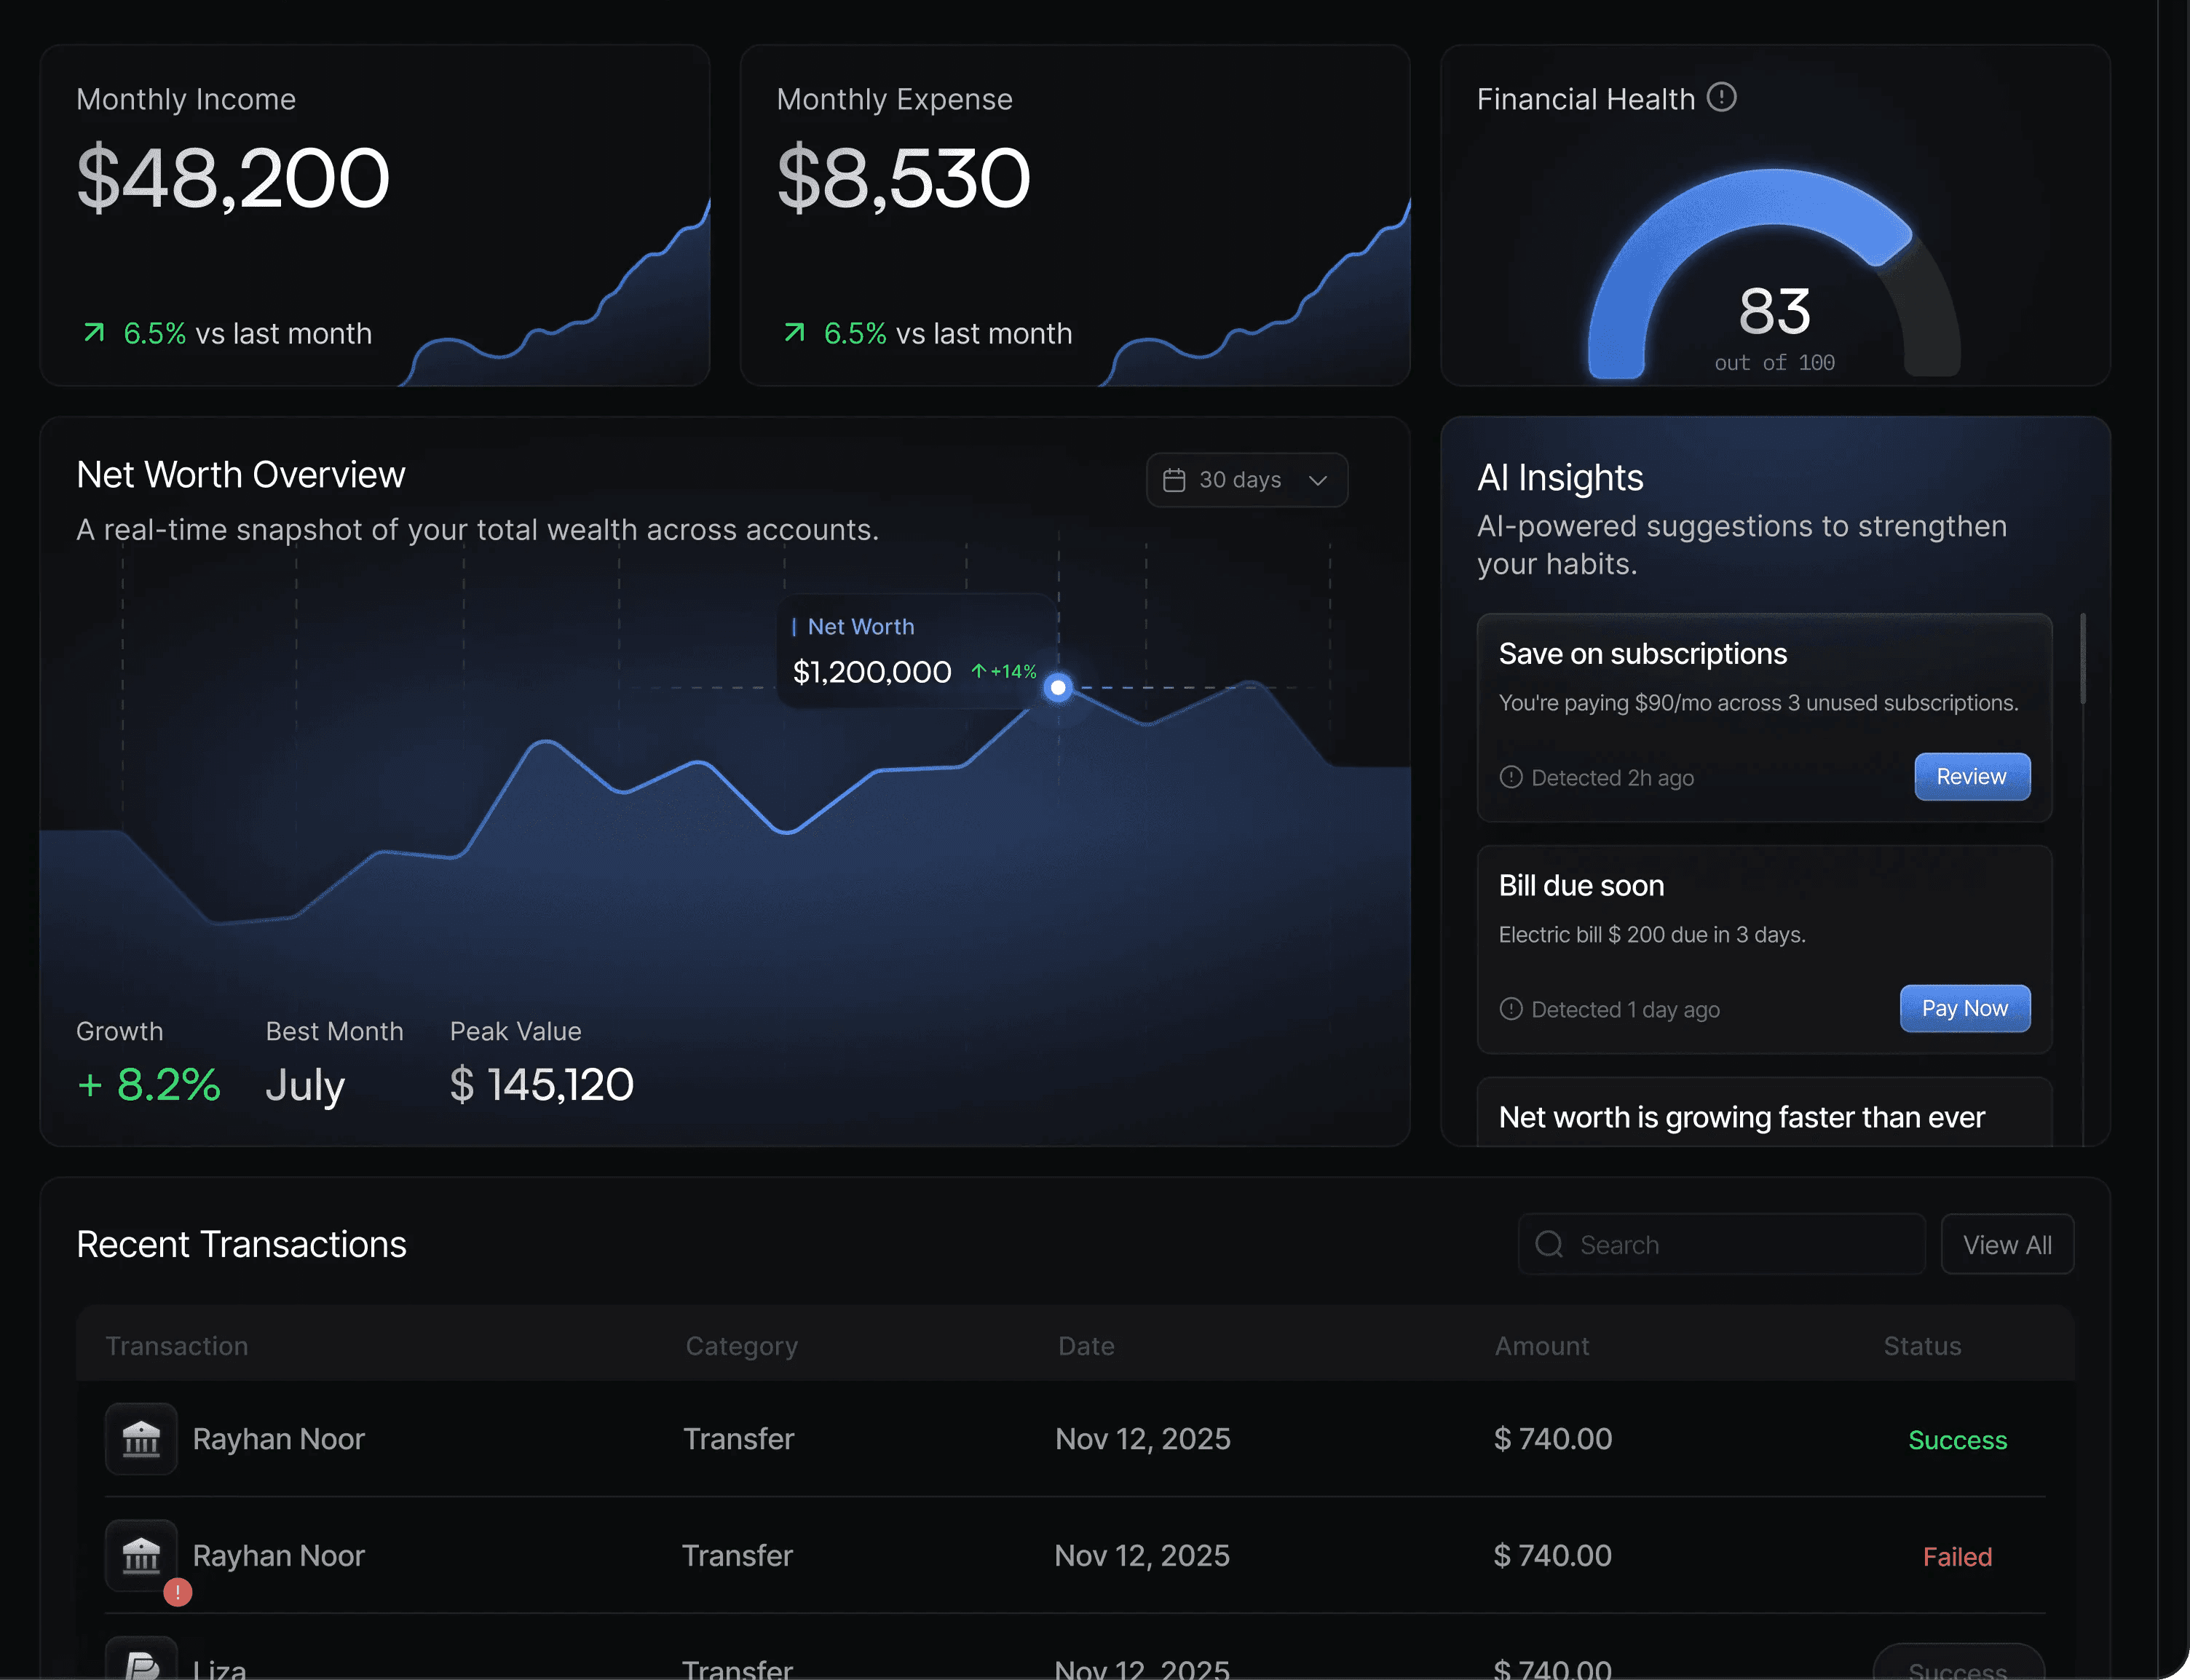Click the Monthly Income green trend arrow
2190x1680 pixels.
point(94,332)
